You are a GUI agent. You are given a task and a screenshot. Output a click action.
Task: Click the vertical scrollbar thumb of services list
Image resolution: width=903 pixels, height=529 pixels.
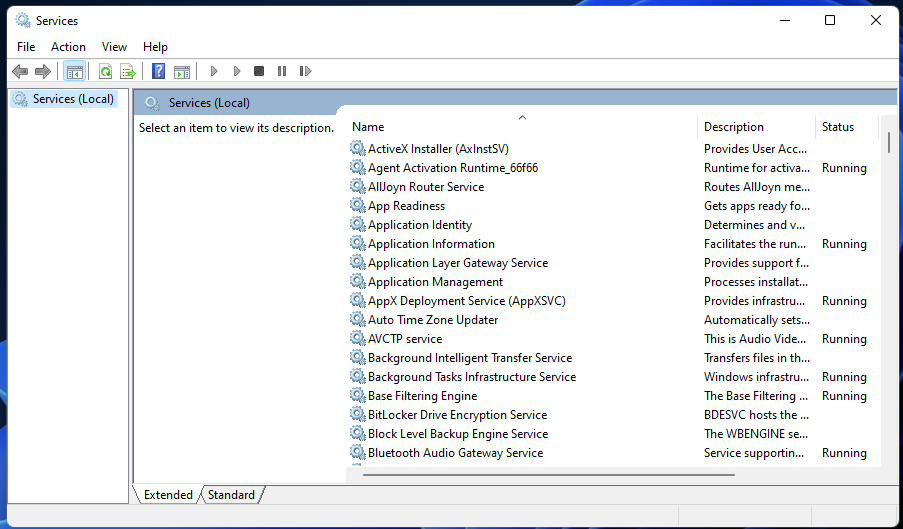(x=889, y=142)
